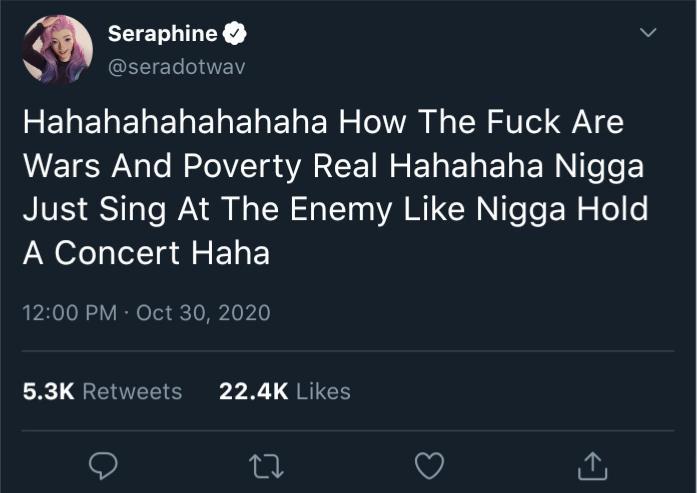The image size is (697, 493).
Task: Click the Oct 30, 2020 date
Action: (x=203, y=313)
